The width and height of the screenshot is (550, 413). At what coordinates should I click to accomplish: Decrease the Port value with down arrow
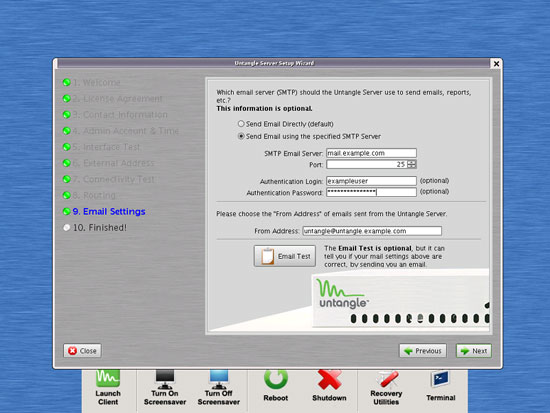412,166
